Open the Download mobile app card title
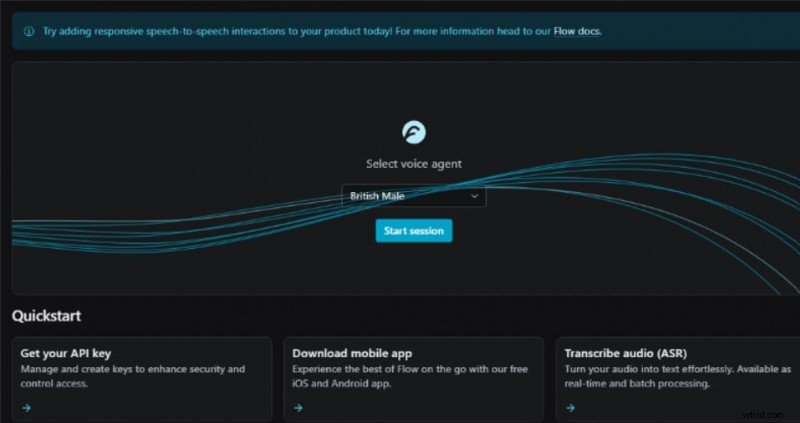 click(x=352, y=353)
